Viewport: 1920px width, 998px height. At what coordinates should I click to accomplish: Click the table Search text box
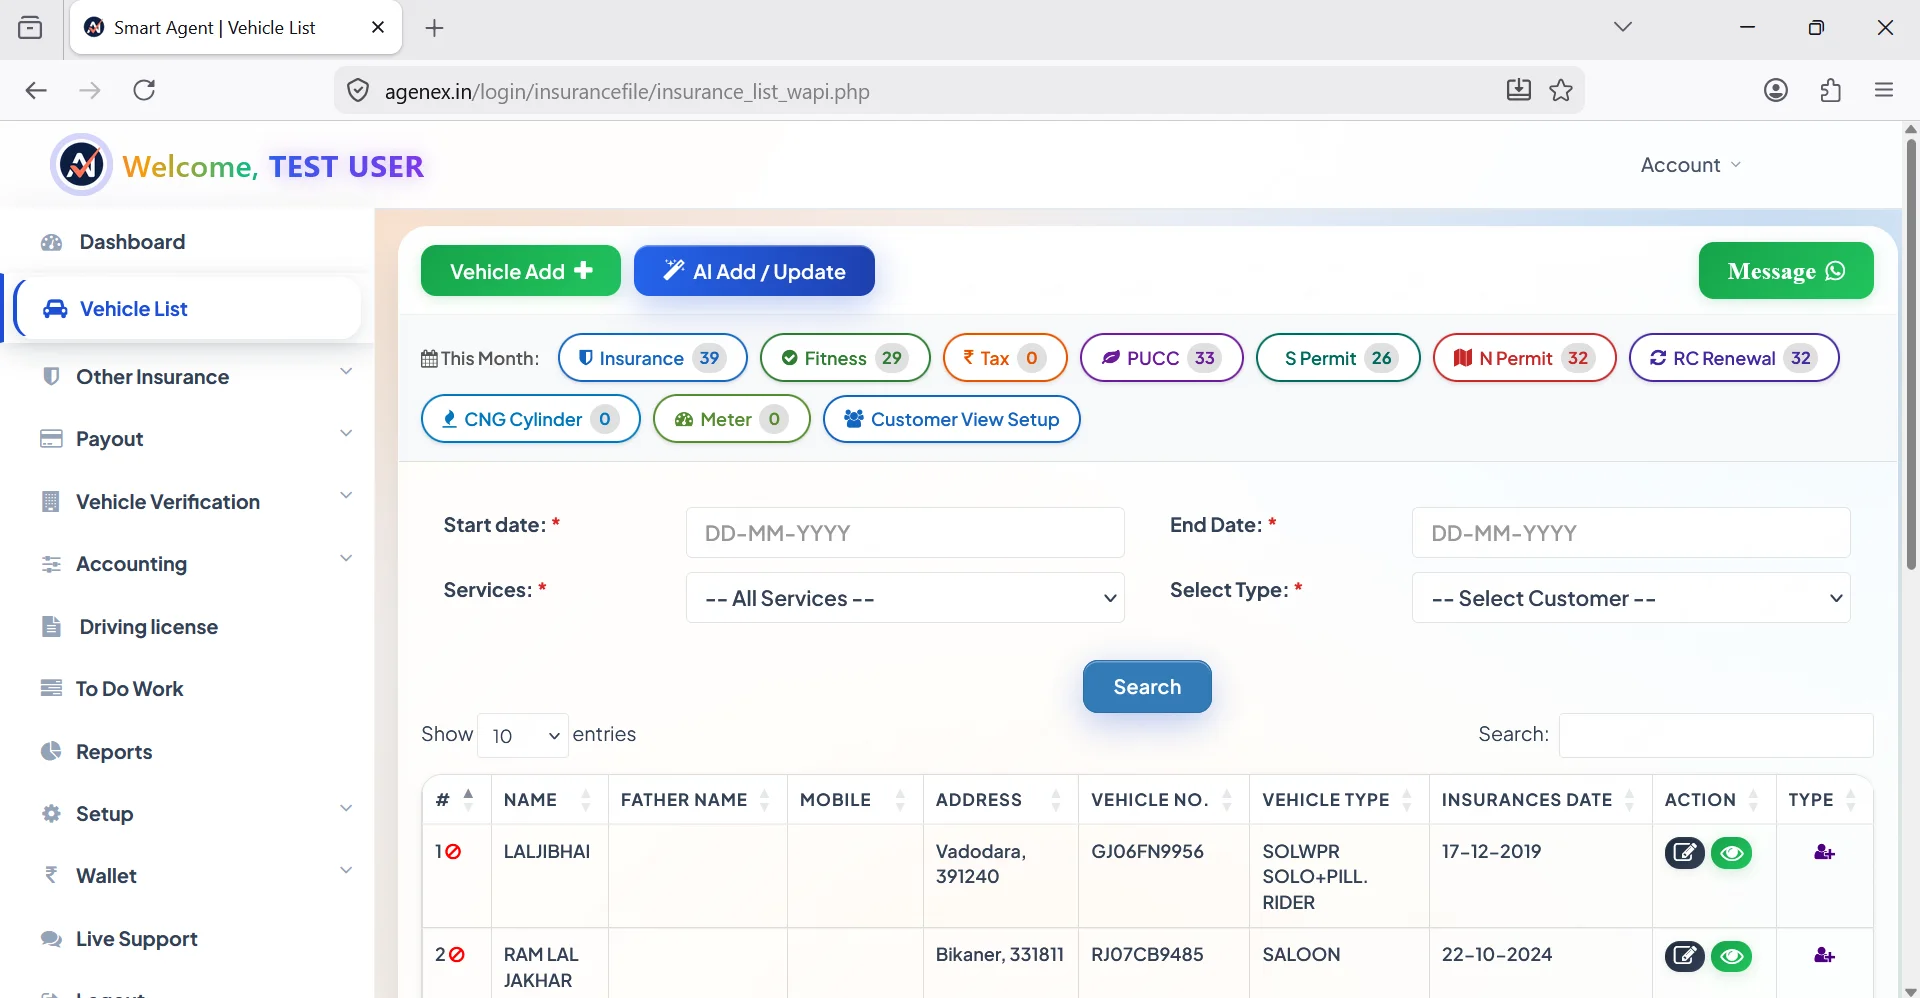(1716, 736)
